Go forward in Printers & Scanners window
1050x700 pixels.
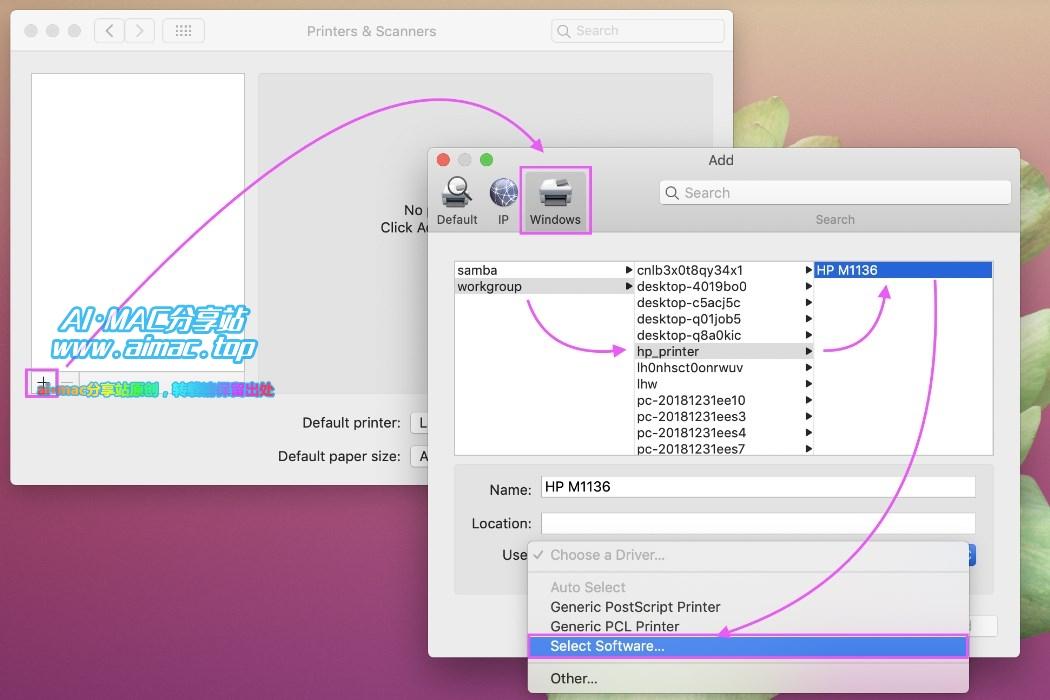pos(139,31)
